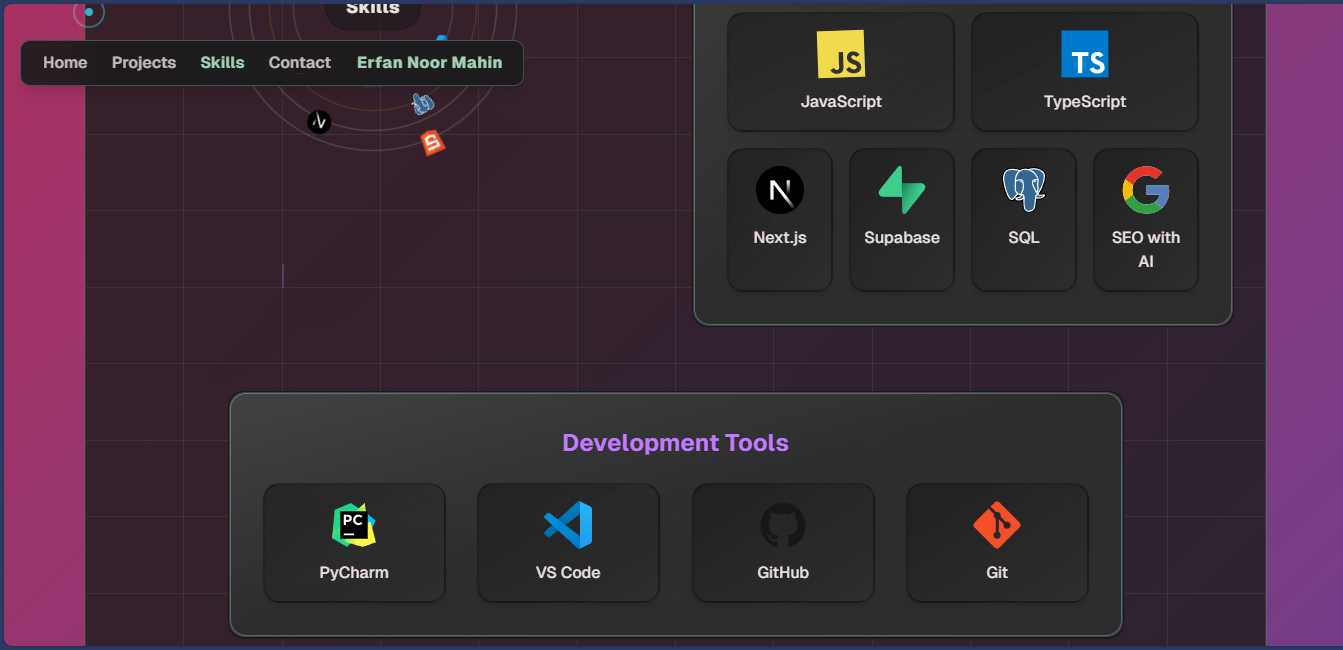Select the TypeScript skill label

coord(1085,101)
